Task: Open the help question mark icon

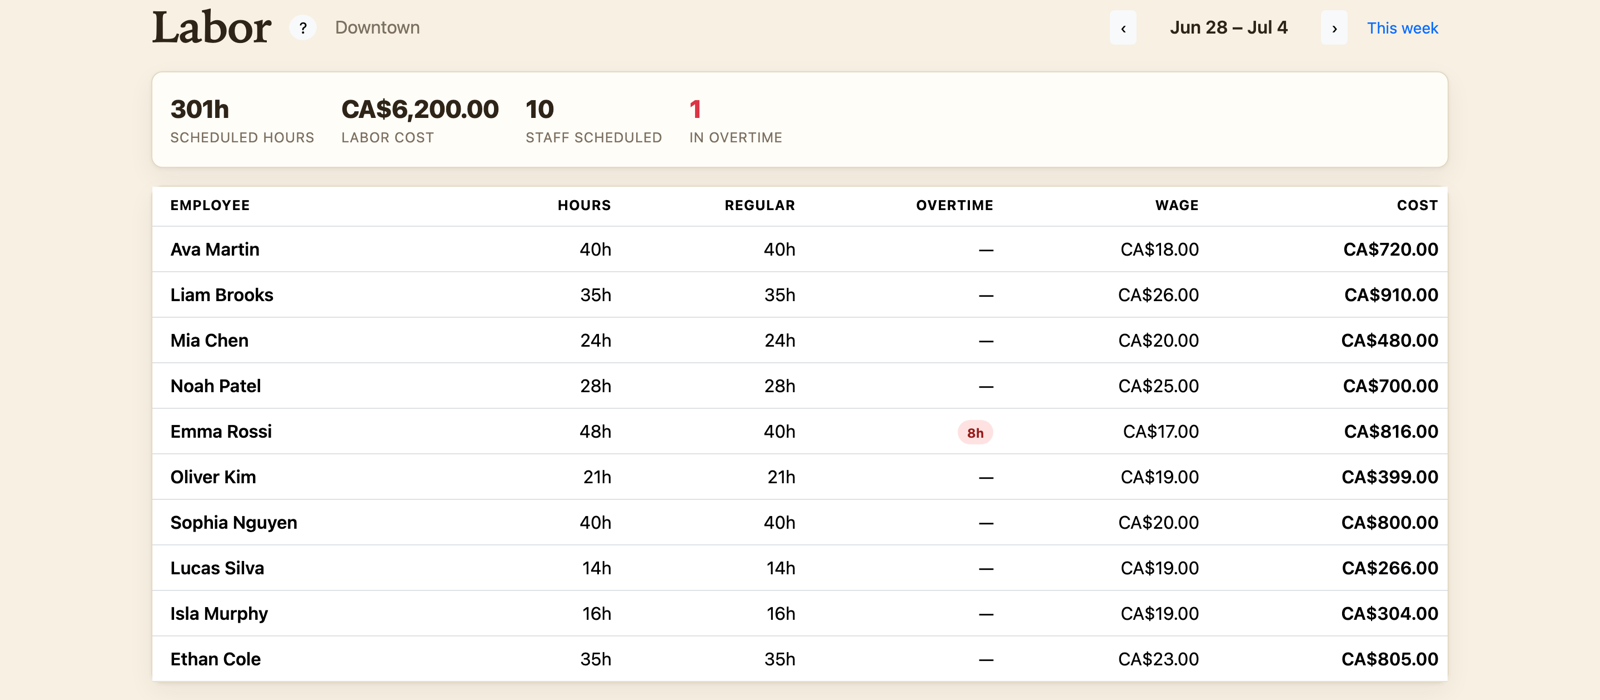Action: point(303,28)
